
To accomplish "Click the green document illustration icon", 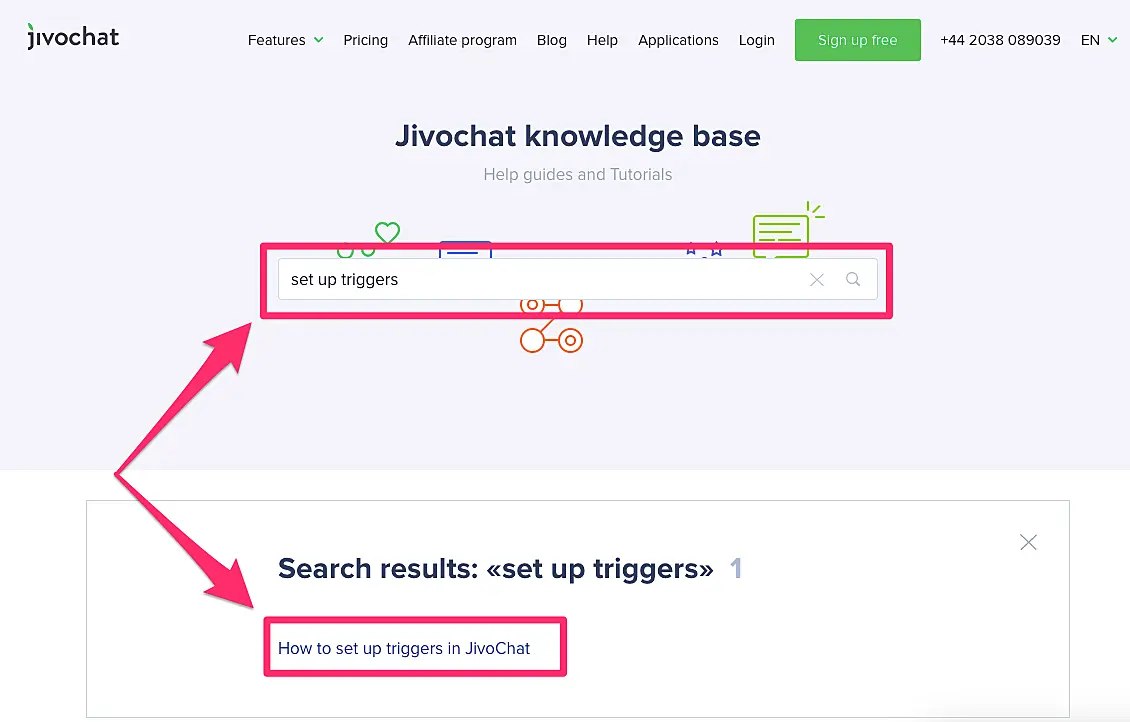I will 786,231.
